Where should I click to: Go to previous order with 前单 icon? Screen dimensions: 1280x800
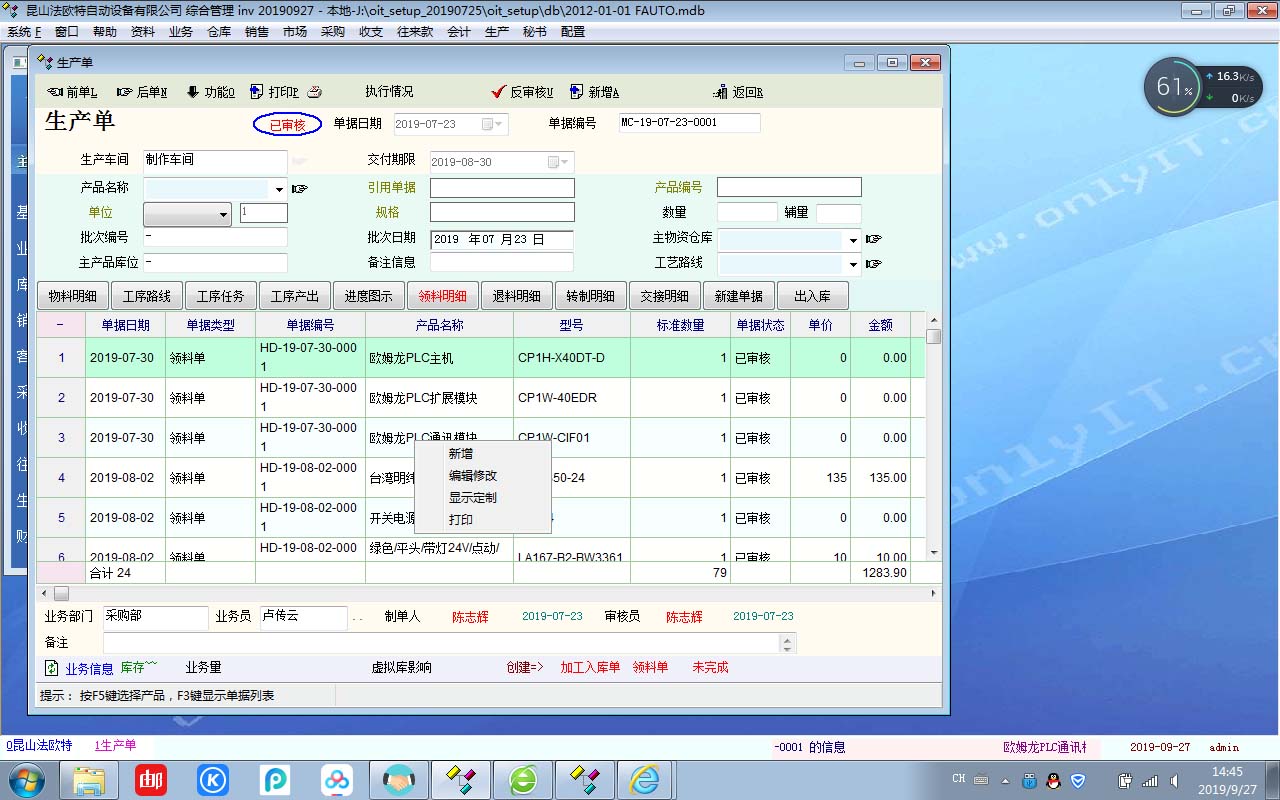tap(55, 92)
